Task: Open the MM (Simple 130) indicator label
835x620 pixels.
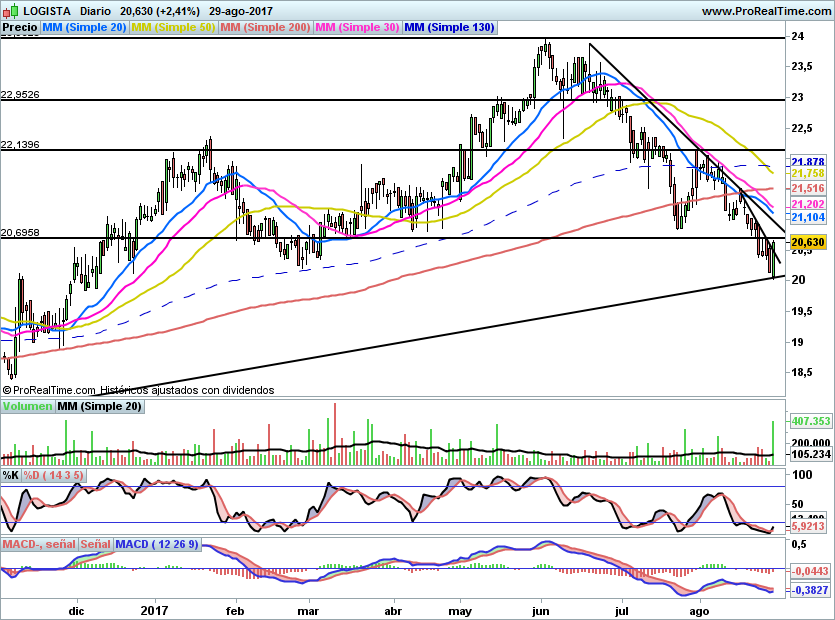Action: click(449, 28)
